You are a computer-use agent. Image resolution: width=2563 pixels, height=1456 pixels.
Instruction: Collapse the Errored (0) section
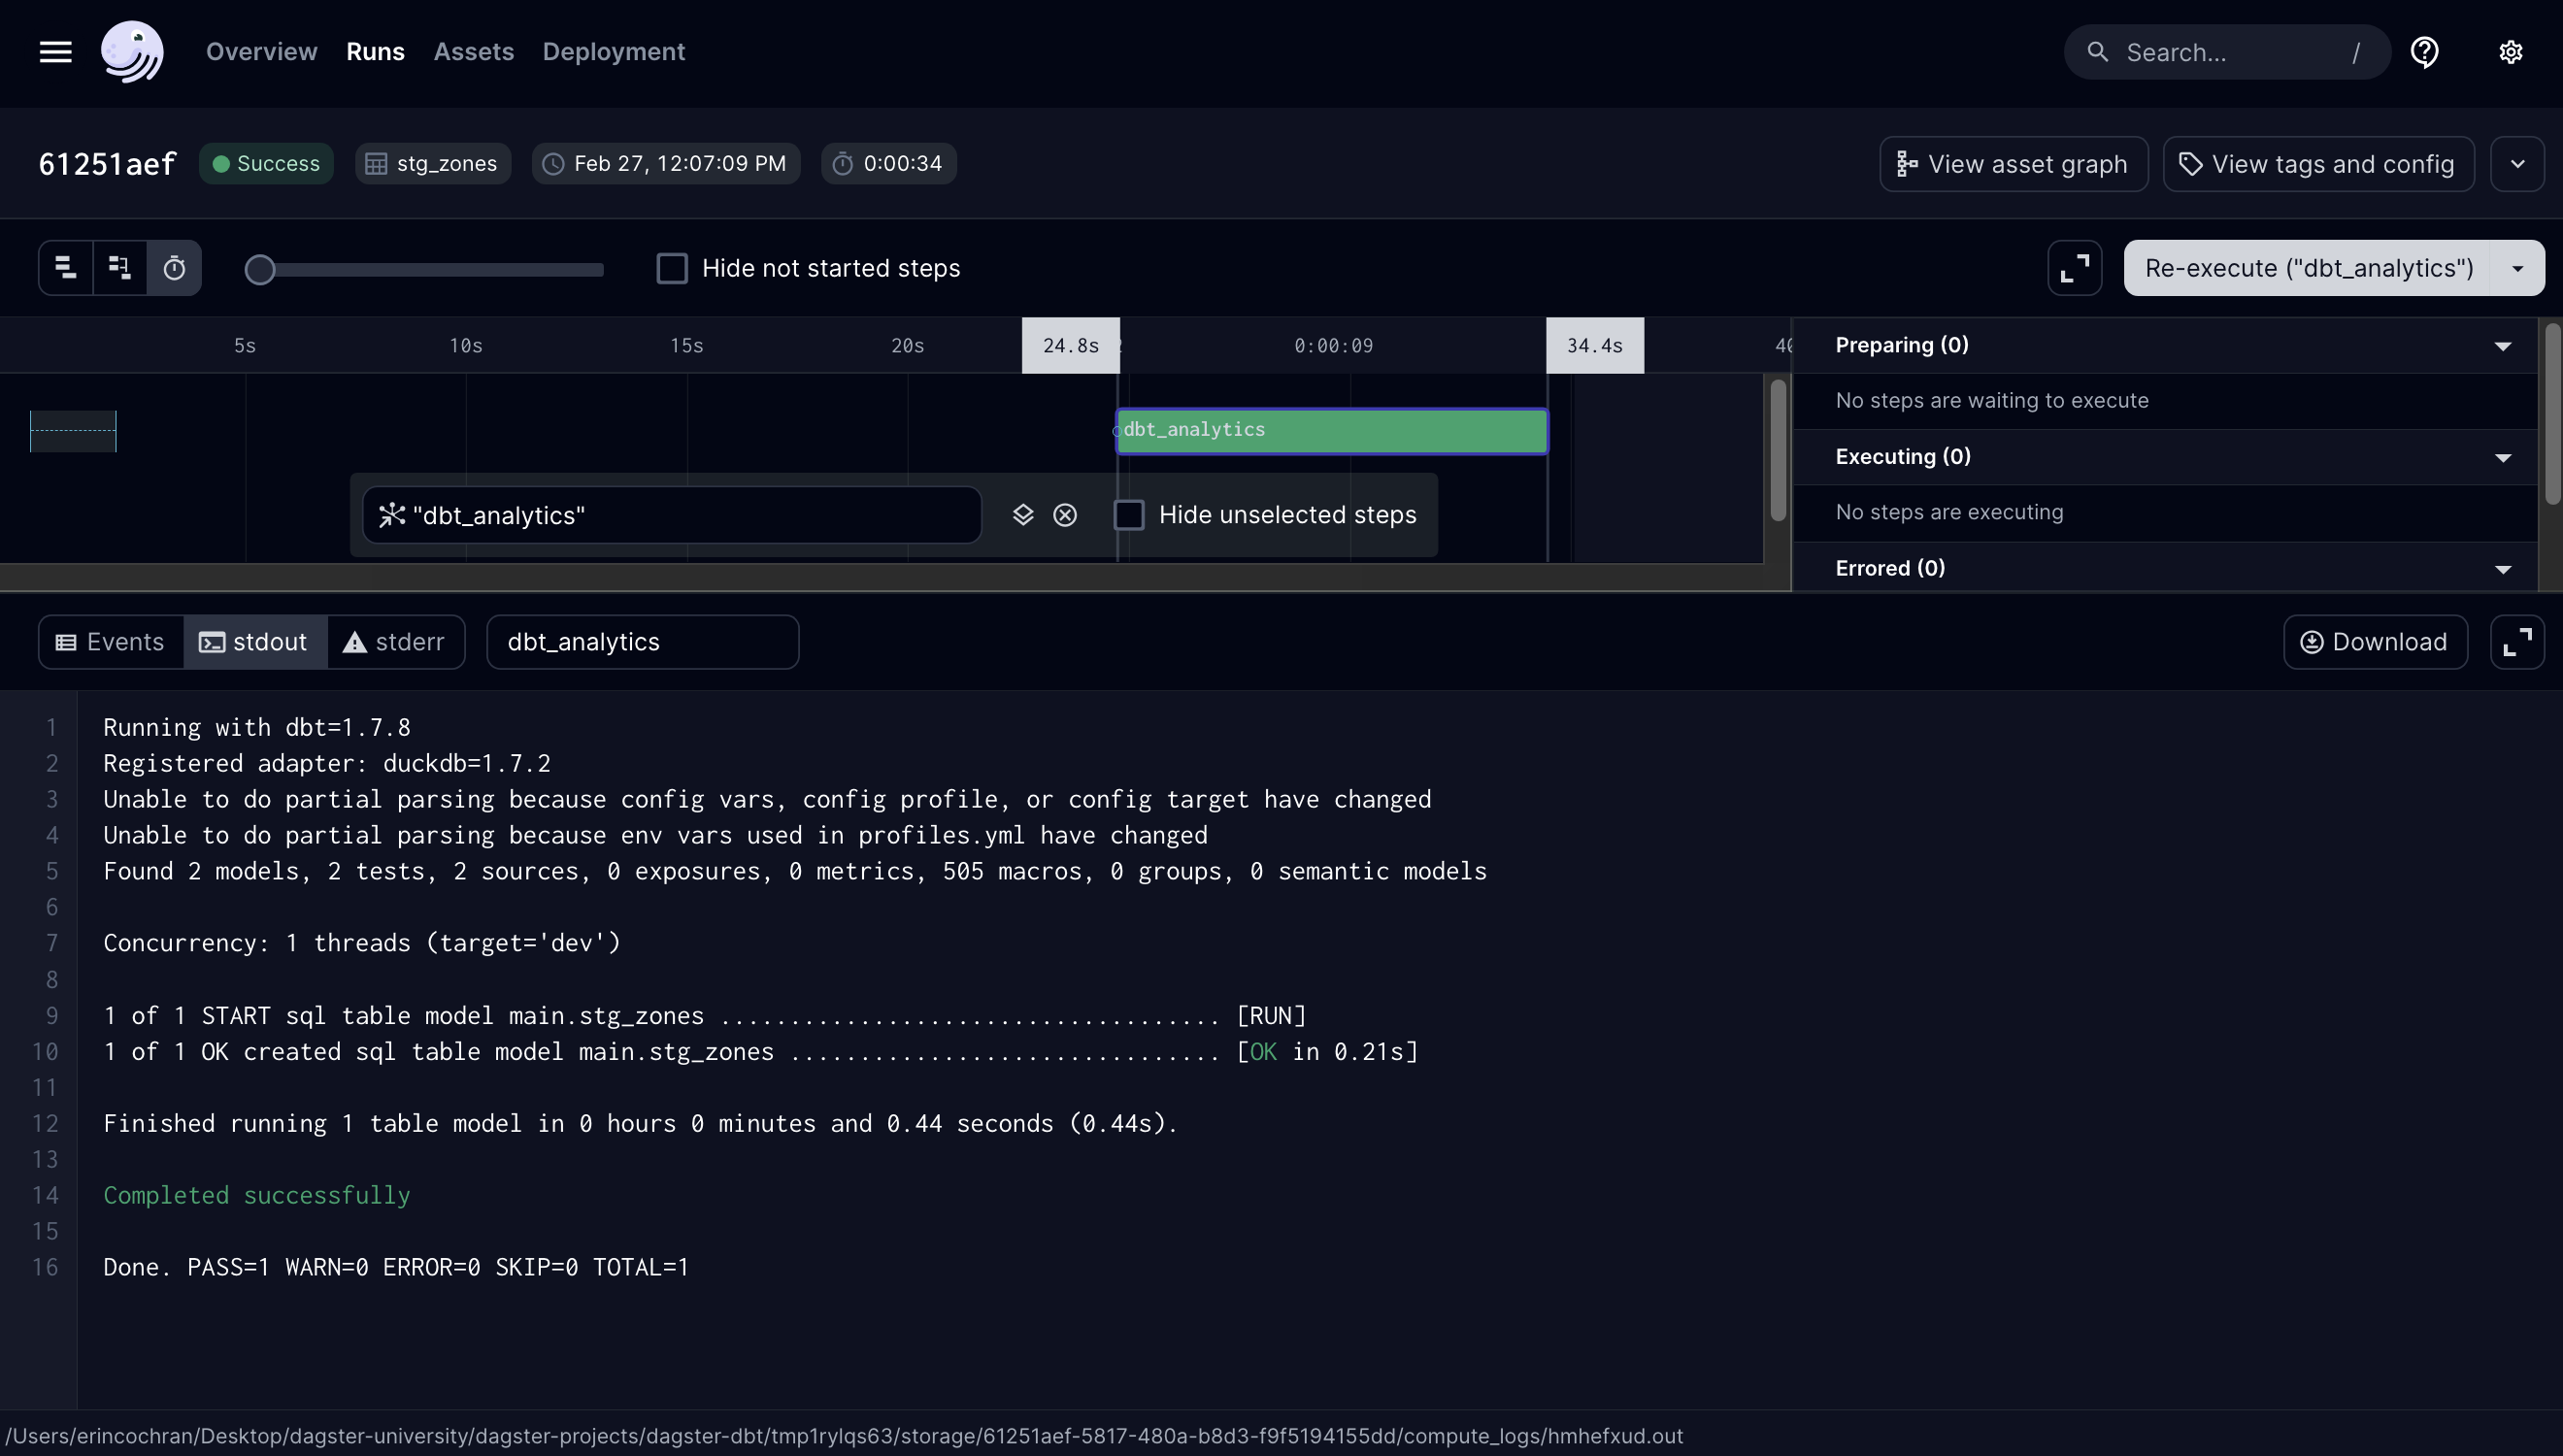(x=2502, y=569)
